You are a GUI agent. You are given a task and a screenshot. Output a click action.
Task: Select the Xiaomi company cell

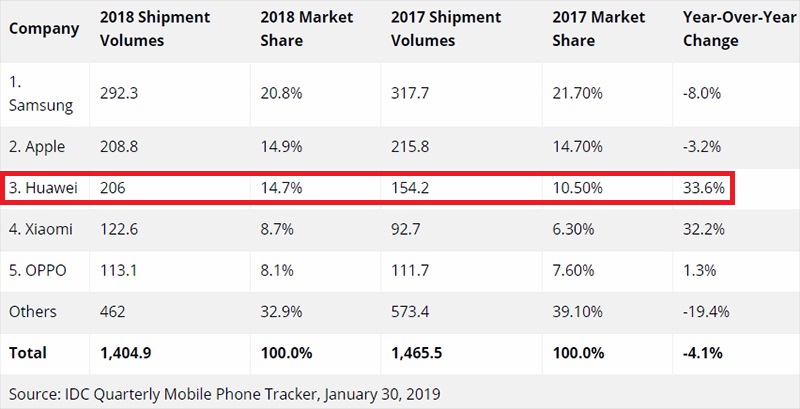pyautogui.click(x=41, y=229)
